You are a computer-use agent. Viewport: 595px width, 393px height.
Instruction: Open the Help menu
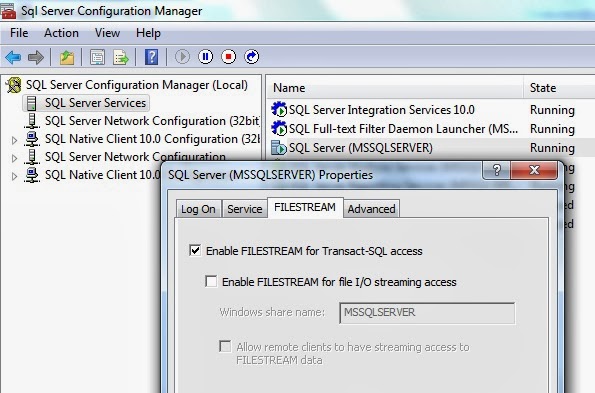tap(148, 33)
